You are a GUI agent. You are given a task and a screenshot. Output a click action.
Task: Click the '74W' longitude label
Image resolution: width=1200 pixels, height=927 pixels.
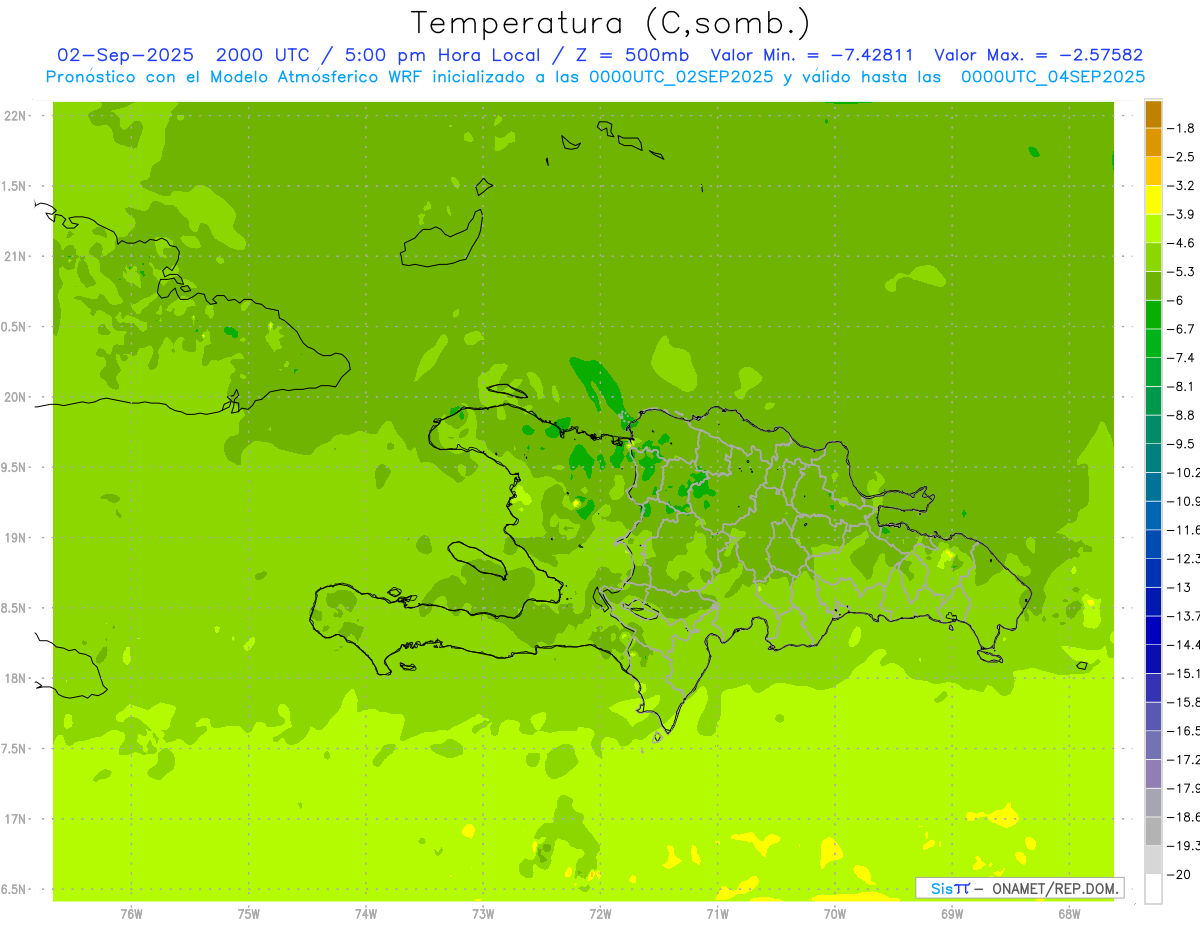(x=365, y=914)
